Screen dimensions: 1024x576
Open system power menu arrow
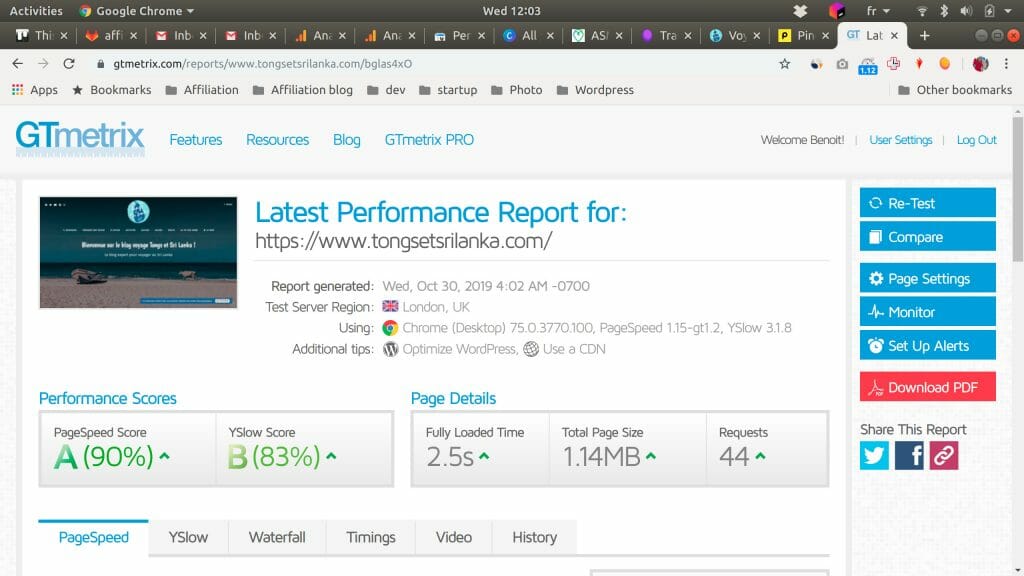pyautogui.click(x=1008, y=11)
